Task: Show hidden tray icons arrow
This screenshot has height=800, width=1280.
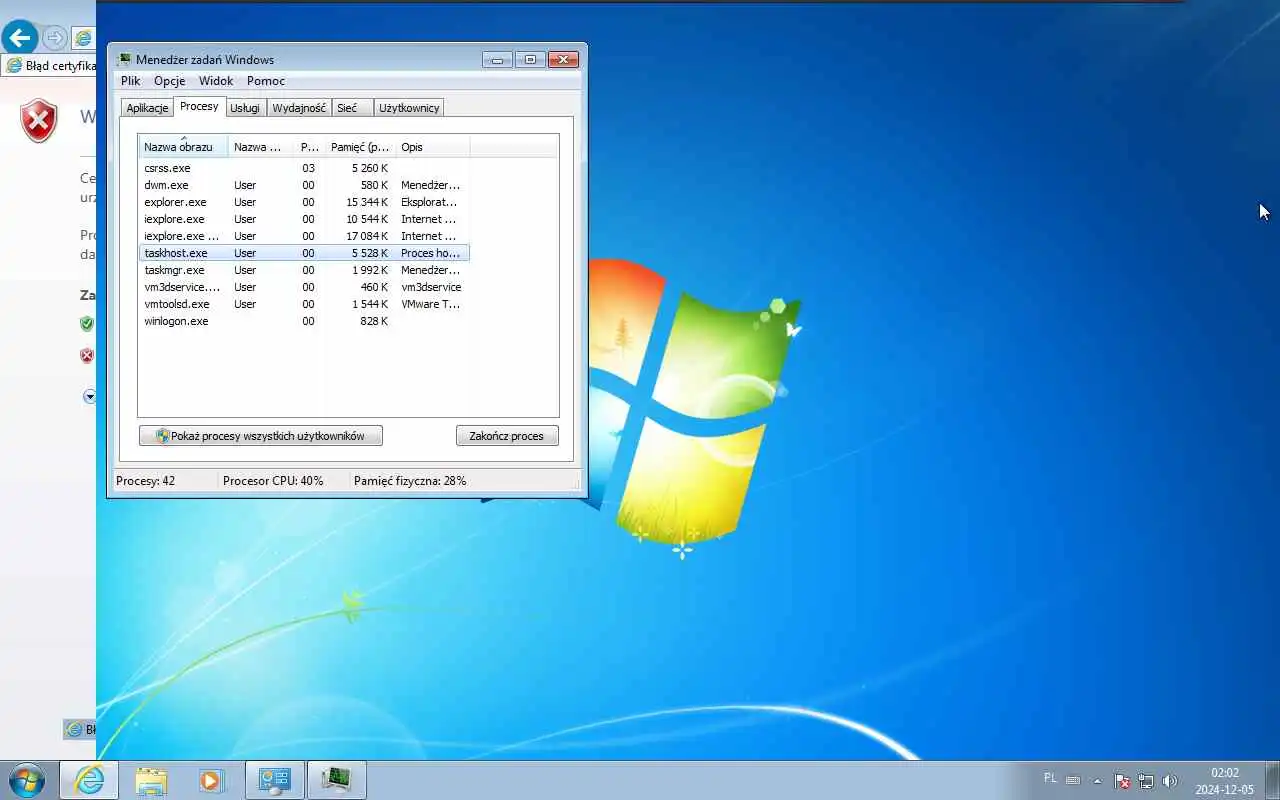Action: pyautogui.click(x=1098, y=781)
